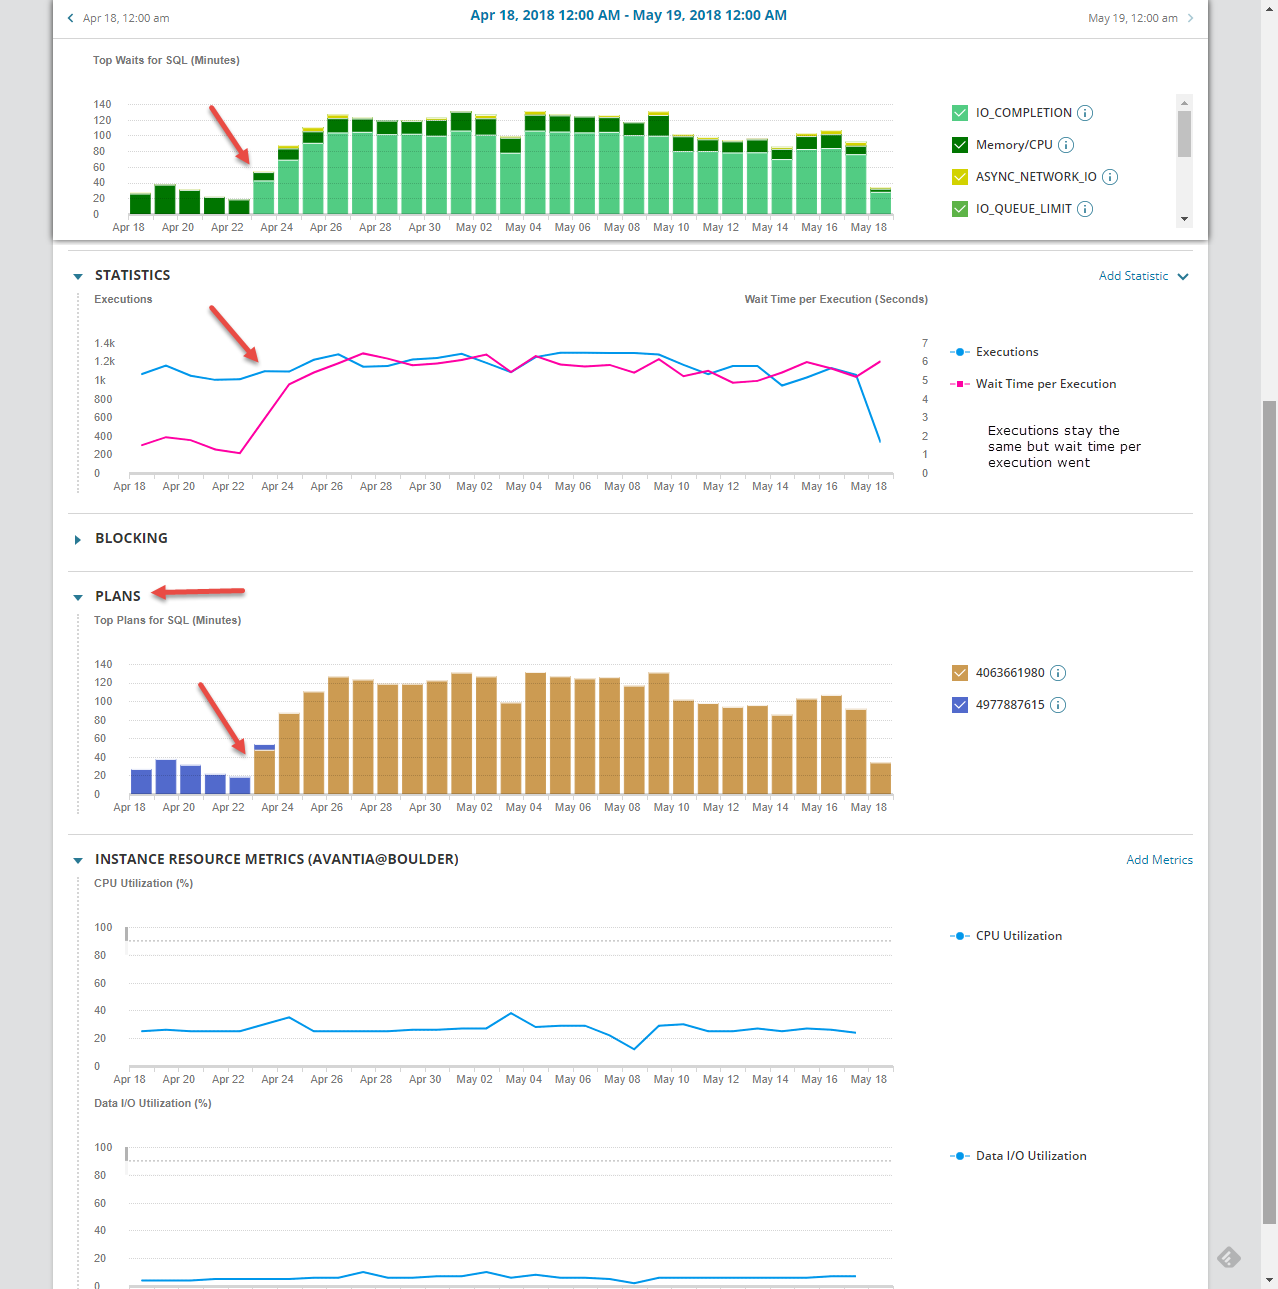Toggle plan 4977887615 checkbox

(x=960, y=705)
